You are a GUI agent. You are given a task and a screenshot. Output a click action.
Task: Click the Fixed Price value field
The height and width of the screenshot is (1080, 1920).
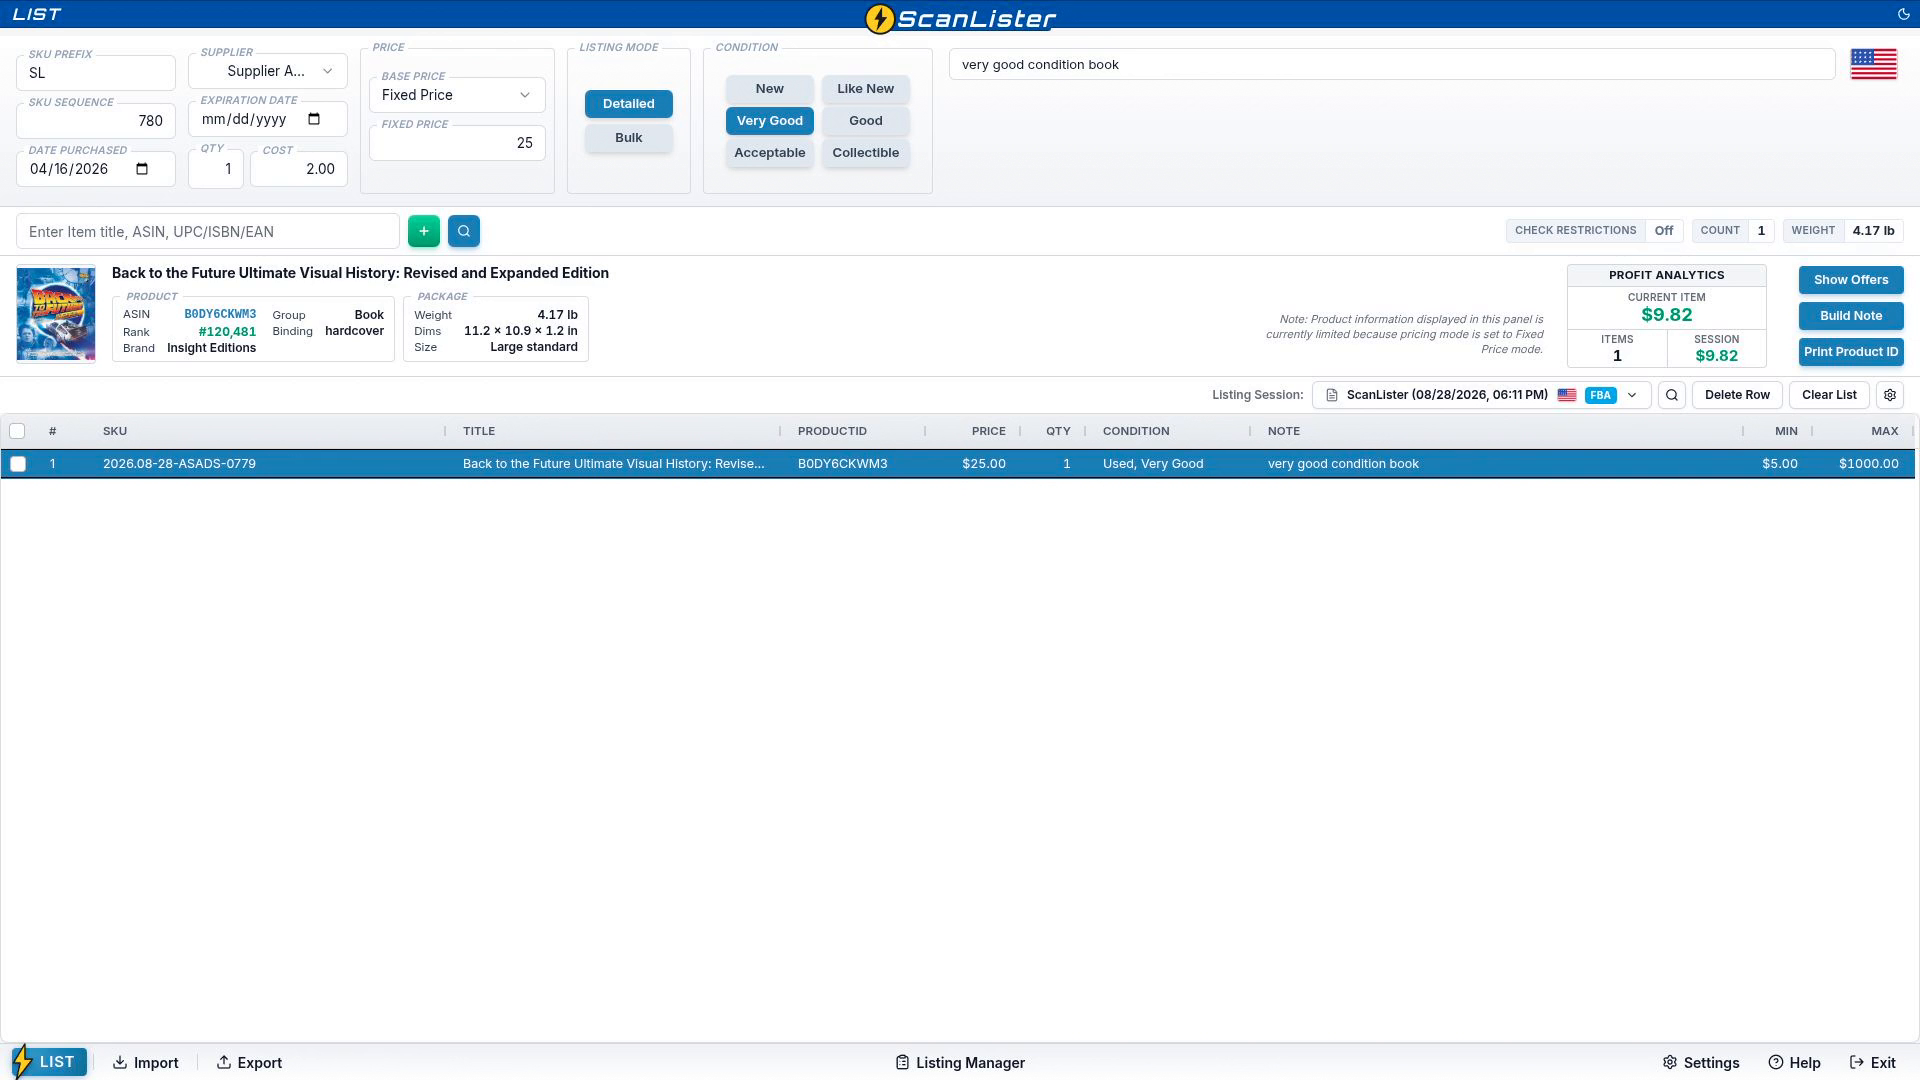coord(457,143)
